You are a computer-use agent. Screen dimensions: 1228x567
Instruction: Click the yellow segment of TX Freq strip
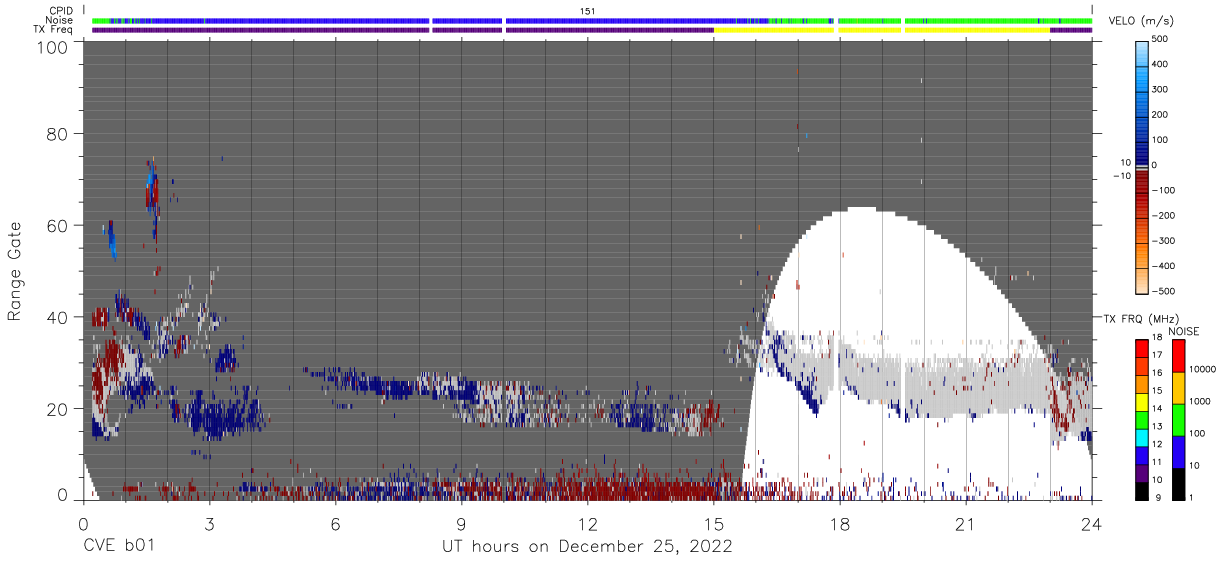click(x=880, y=30)
